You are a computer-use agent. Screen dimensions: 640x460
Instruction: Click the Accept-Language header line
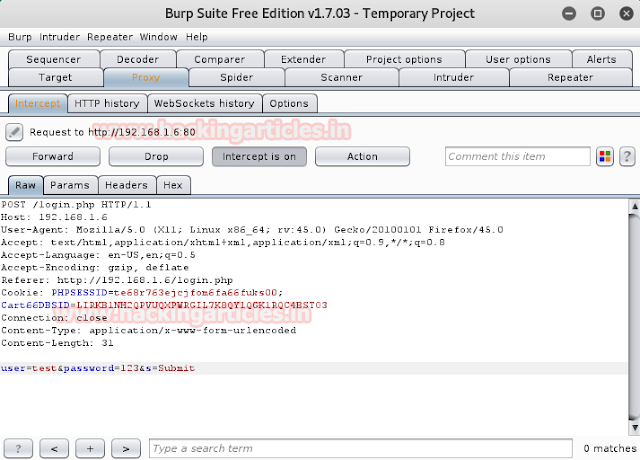(x=98, y=255)
